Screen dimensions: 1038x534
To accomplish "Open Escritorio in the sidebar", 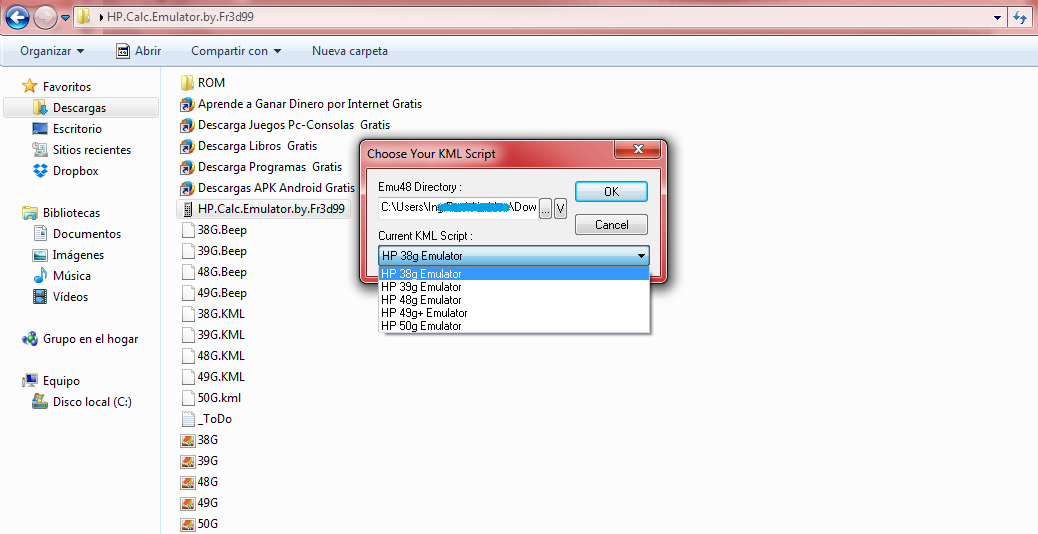I will pyautogui.click(x=77, y=129).
